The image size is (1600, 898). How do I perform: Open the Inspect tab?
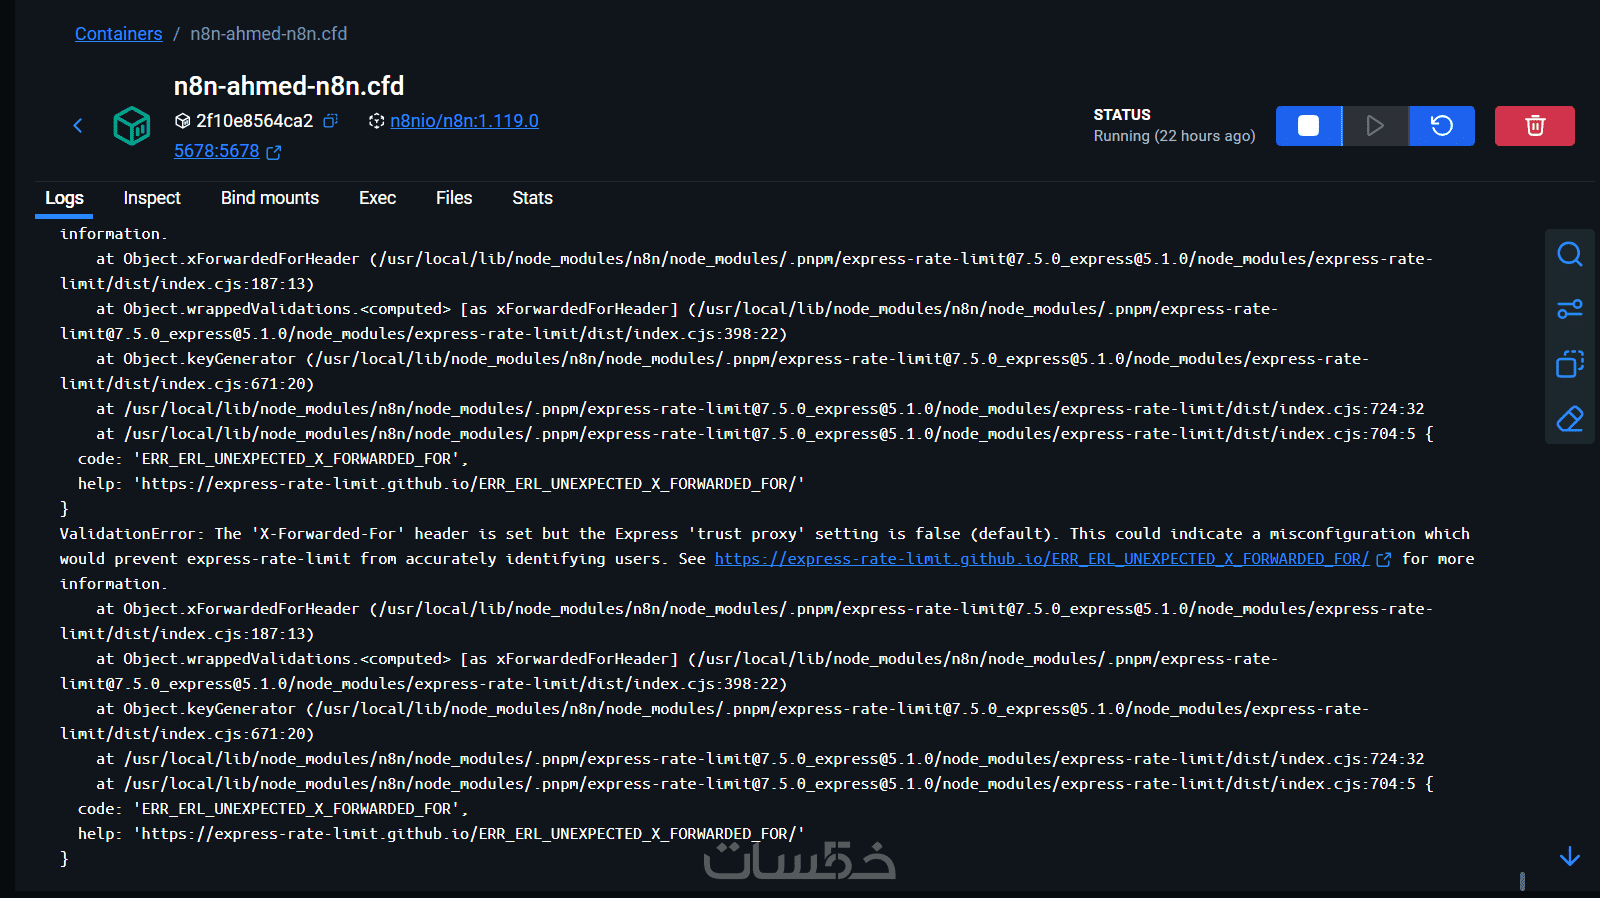coord(152,198)
